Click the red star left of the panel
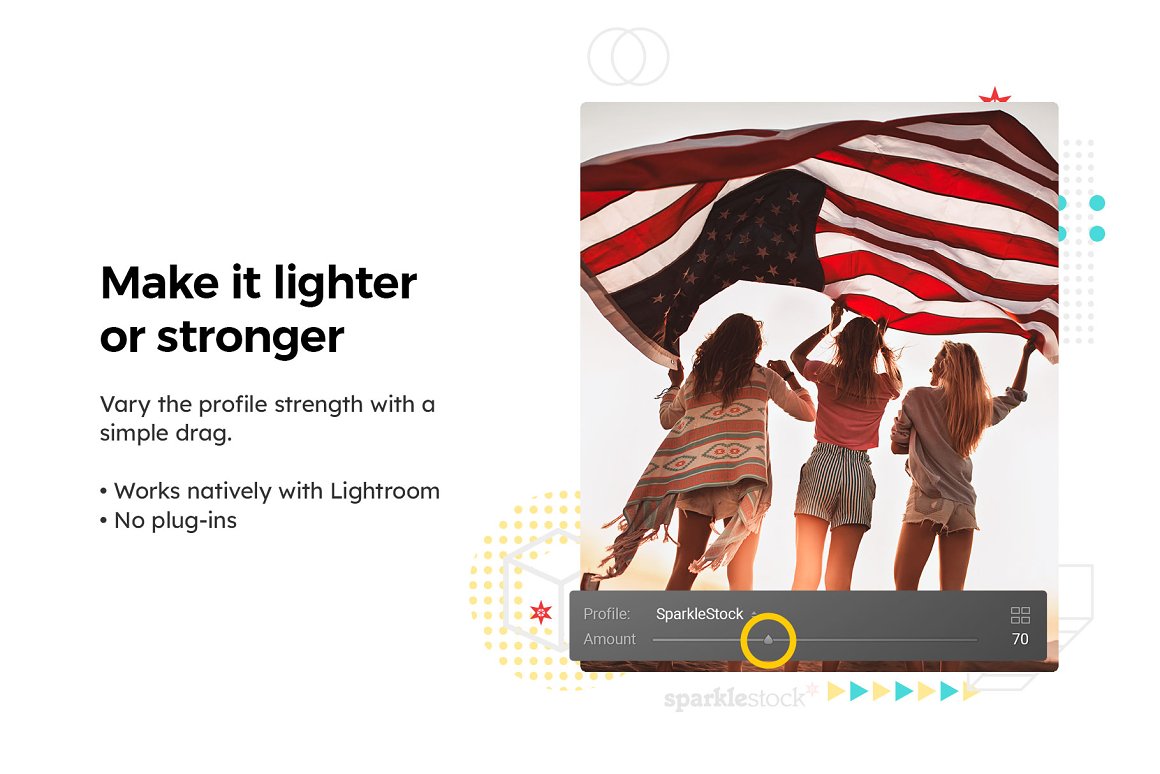Screen dimensions: 1160x774 pyautogui.click(x=541, y=613)
